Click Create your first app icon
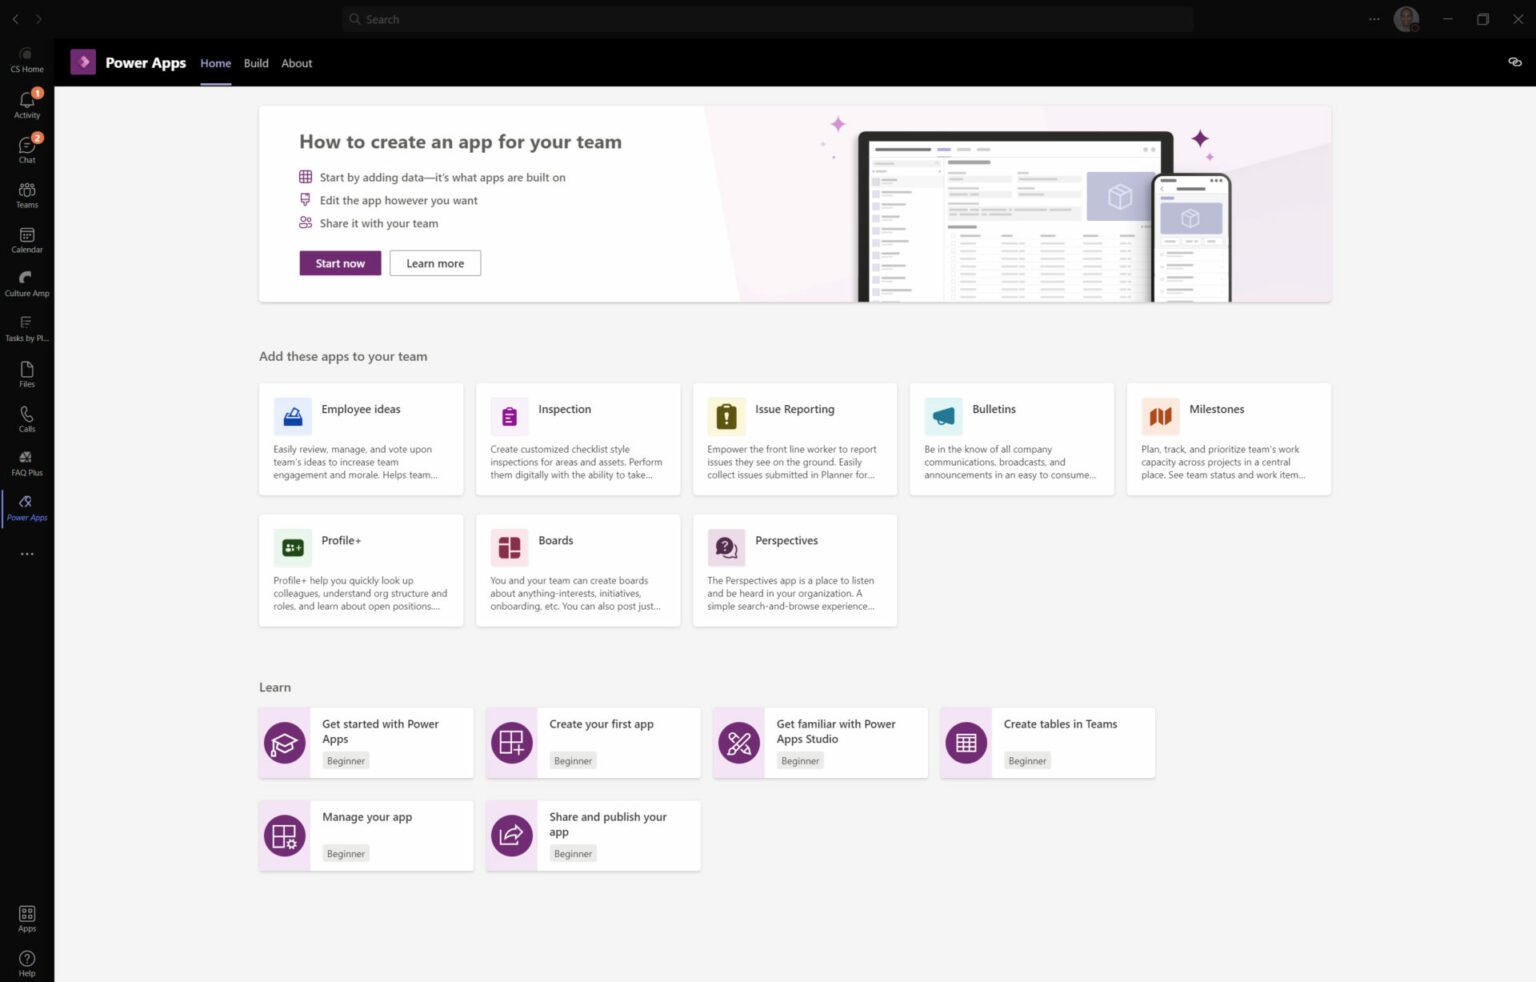 512,743
